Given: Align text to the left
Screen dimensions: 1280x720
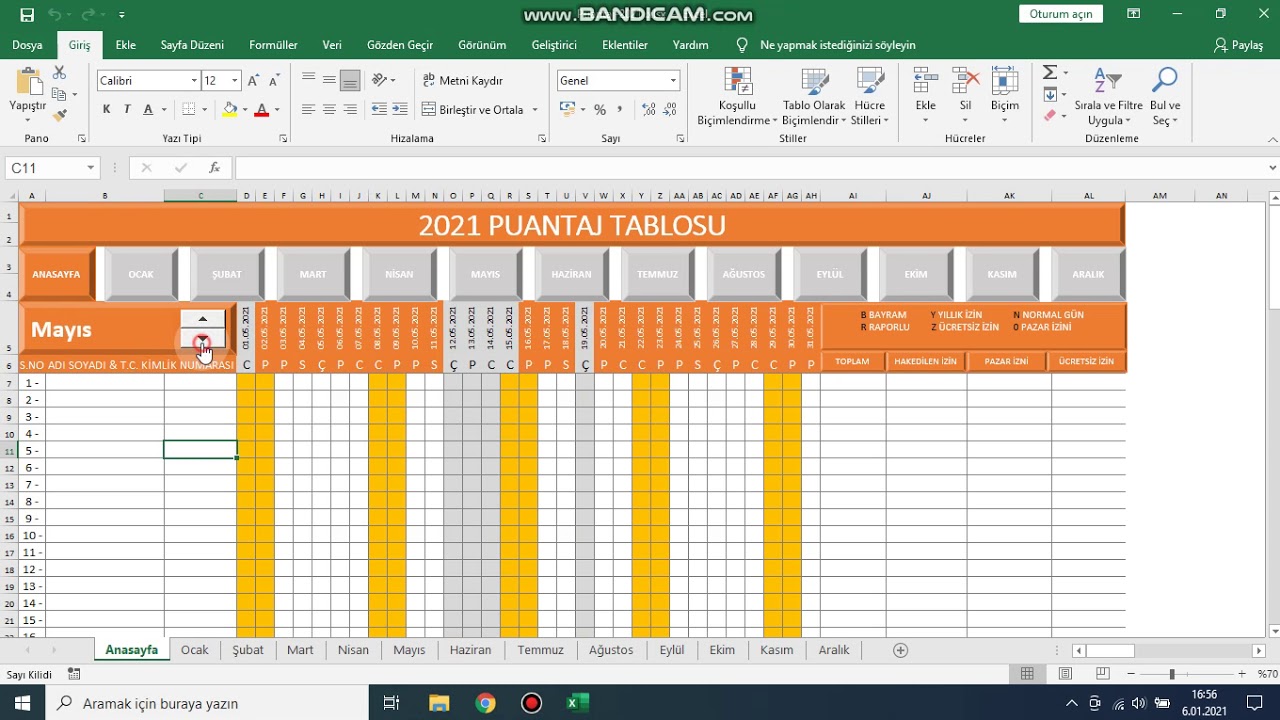Looking at the screenshot, I should [308, 109].
